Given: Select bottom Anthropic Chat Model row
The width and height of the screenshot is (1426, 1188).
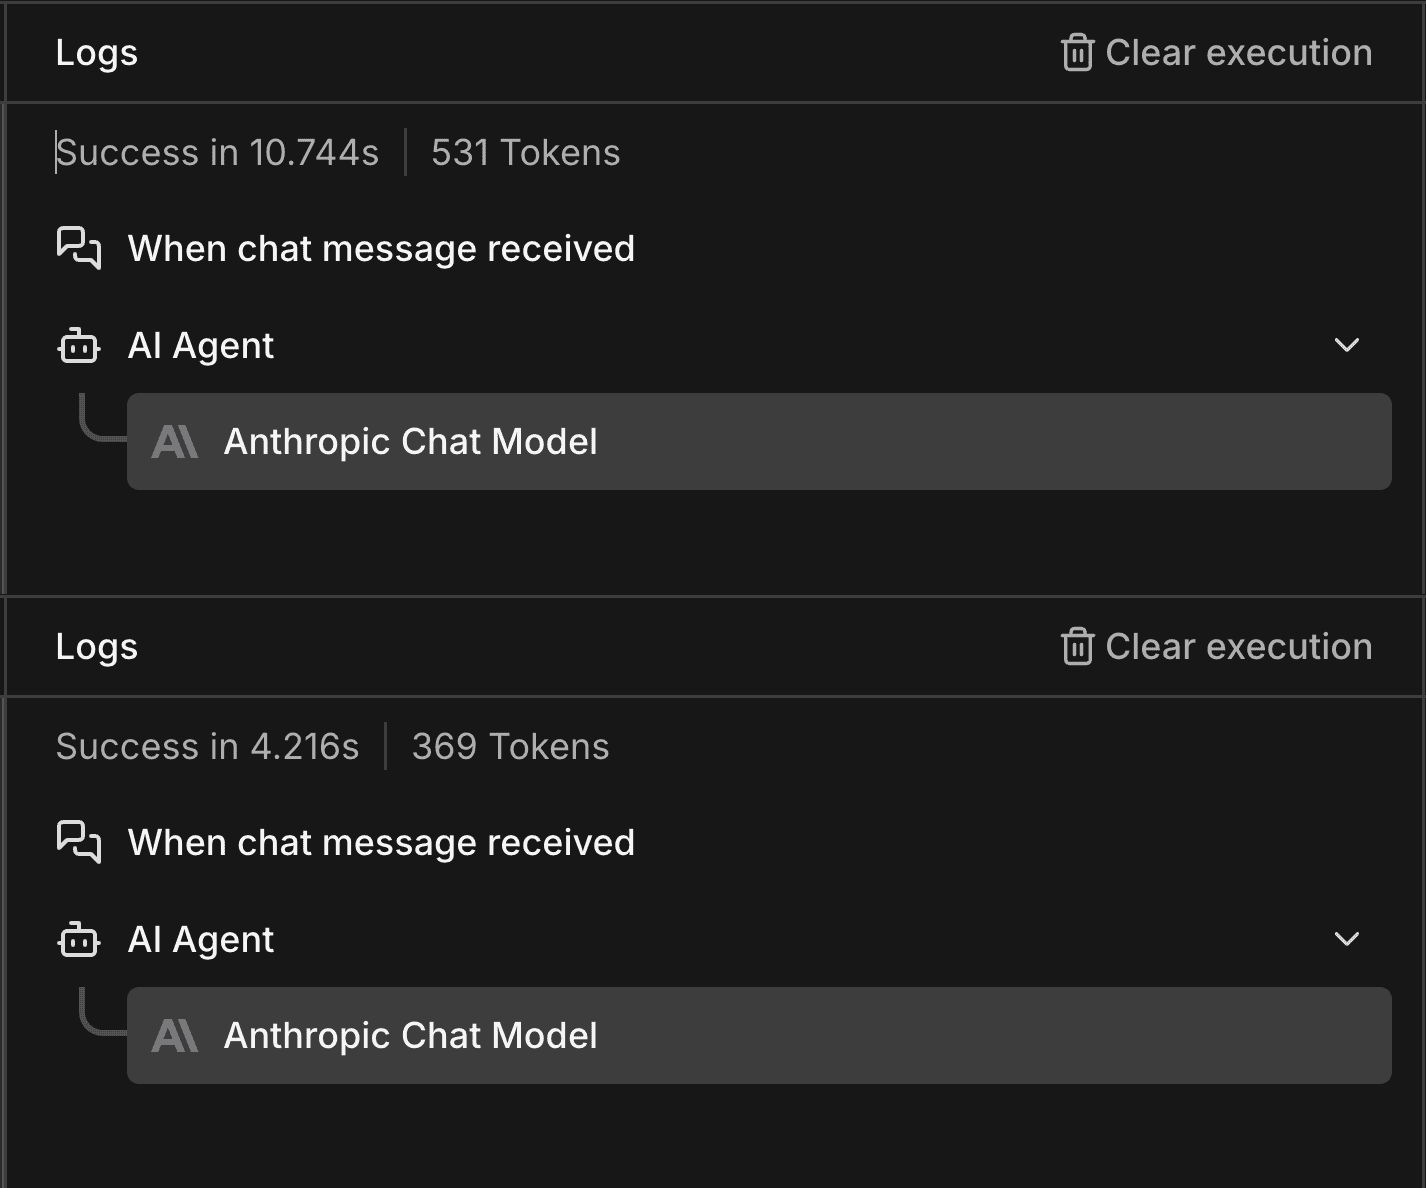Looking at the screenshot, I should pos(758,1036).
